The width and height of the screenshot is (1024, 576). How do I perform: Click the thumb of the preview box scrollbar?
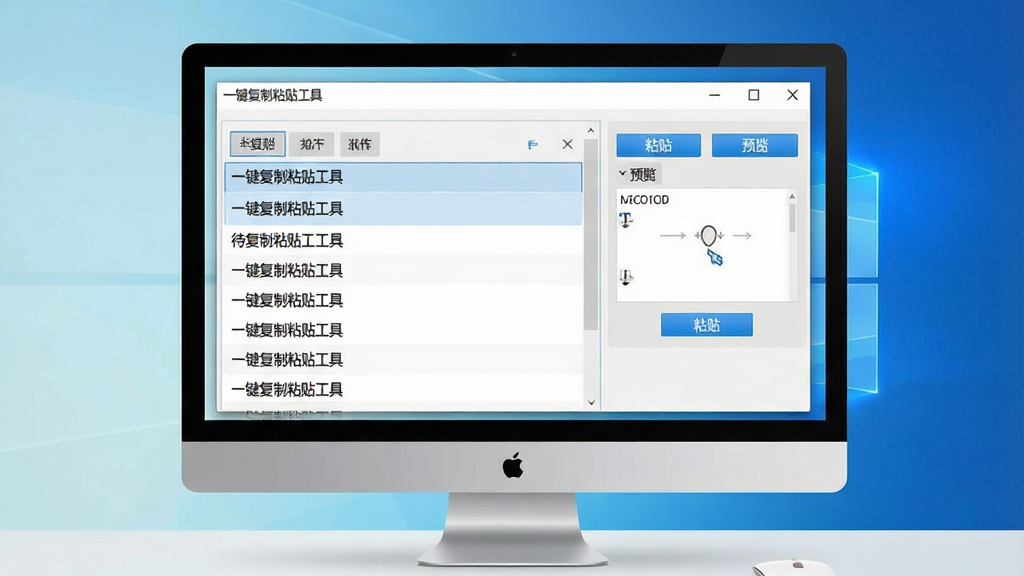coord(792,217)
